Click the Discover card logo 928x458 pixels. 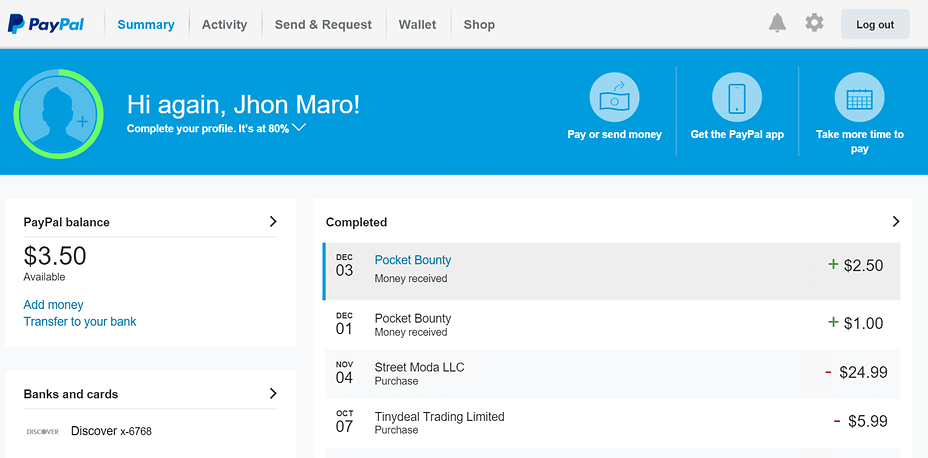(43, 431)
